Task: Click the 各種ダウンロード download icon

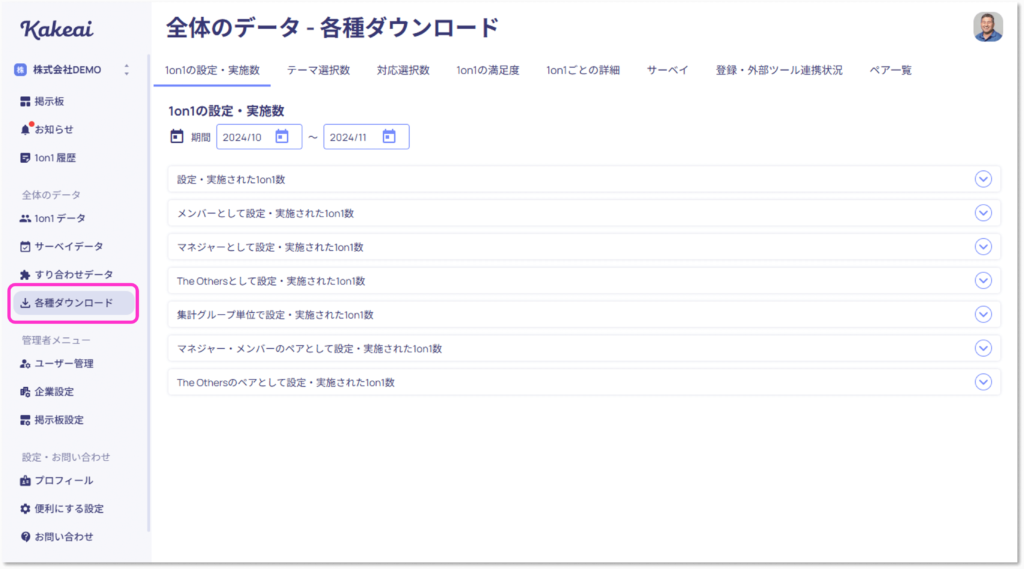Action: click(x=25, y=302)
